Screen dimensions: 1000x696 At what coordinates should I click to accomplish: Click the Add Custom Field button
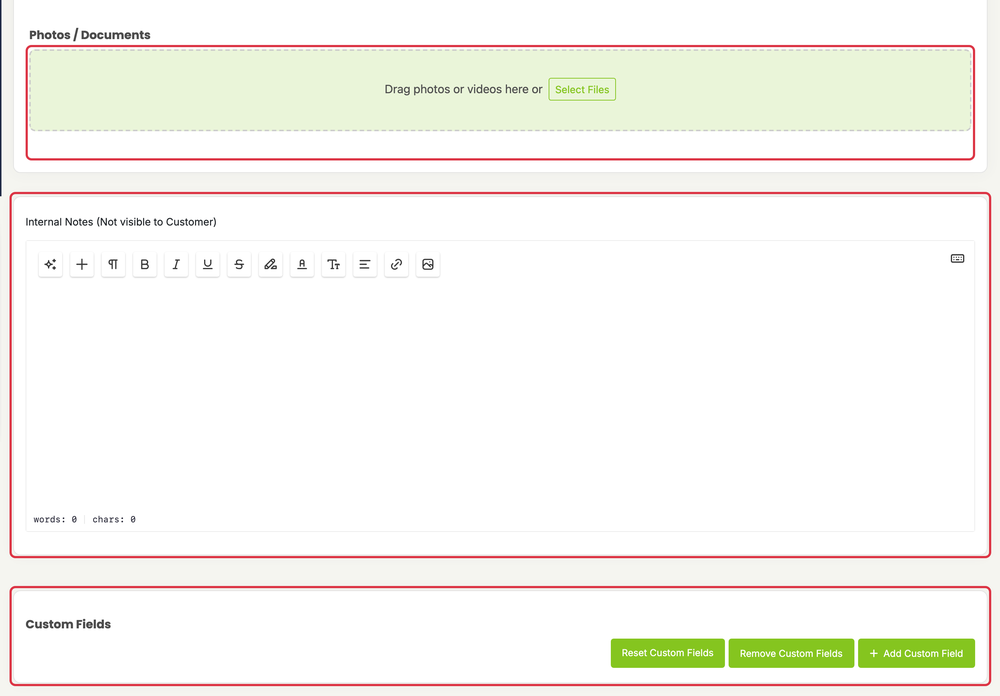916,653
